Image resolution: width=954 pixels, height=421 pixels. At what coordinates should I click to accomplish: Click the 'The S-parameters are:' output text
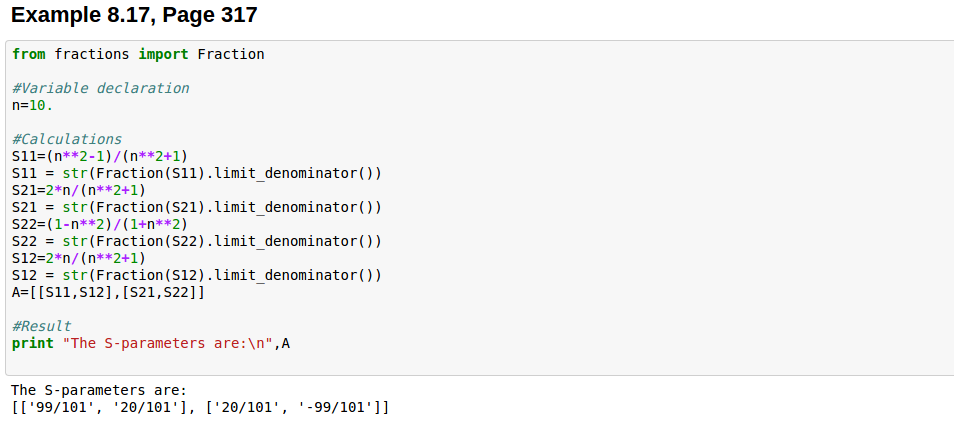click(x=99, y=390)
